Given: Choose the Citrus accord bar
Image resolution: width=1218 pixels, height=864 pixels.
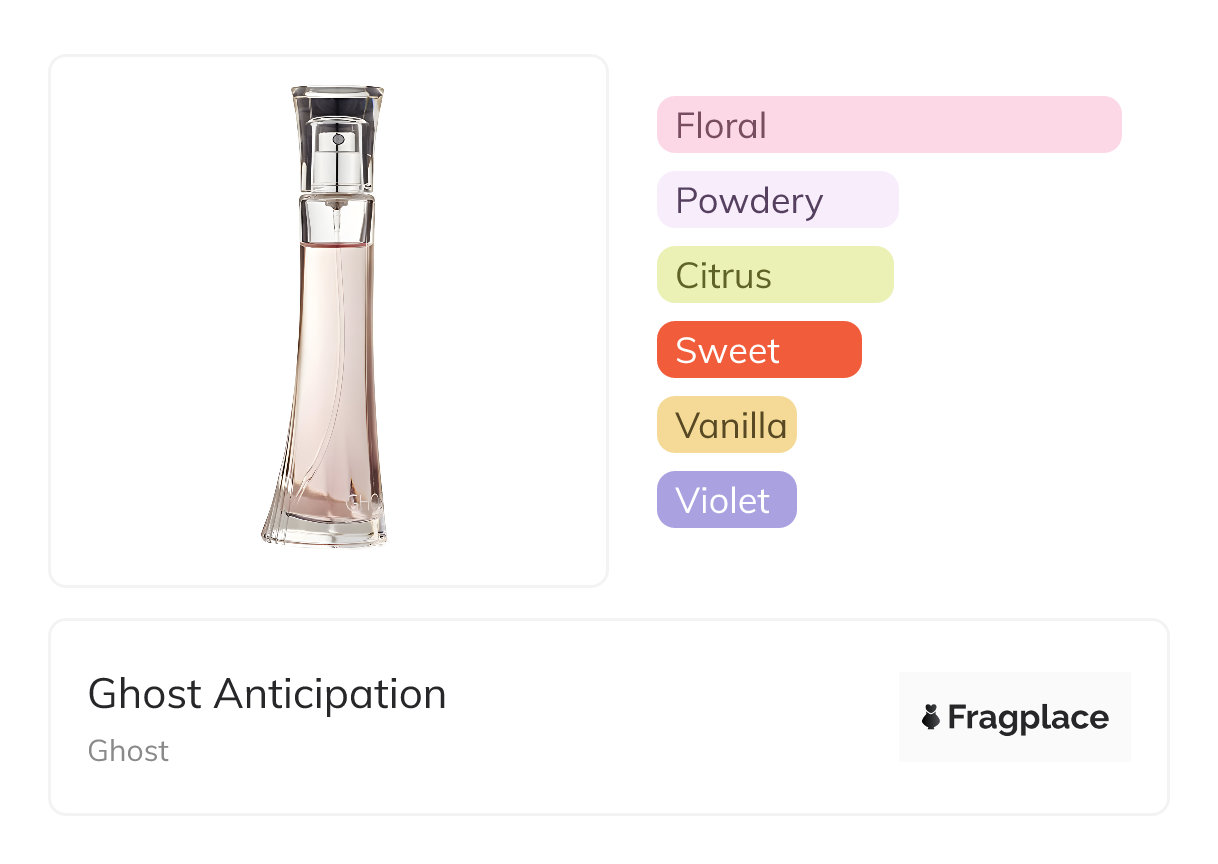Looking at the screenshot, I should click(775, 275).
